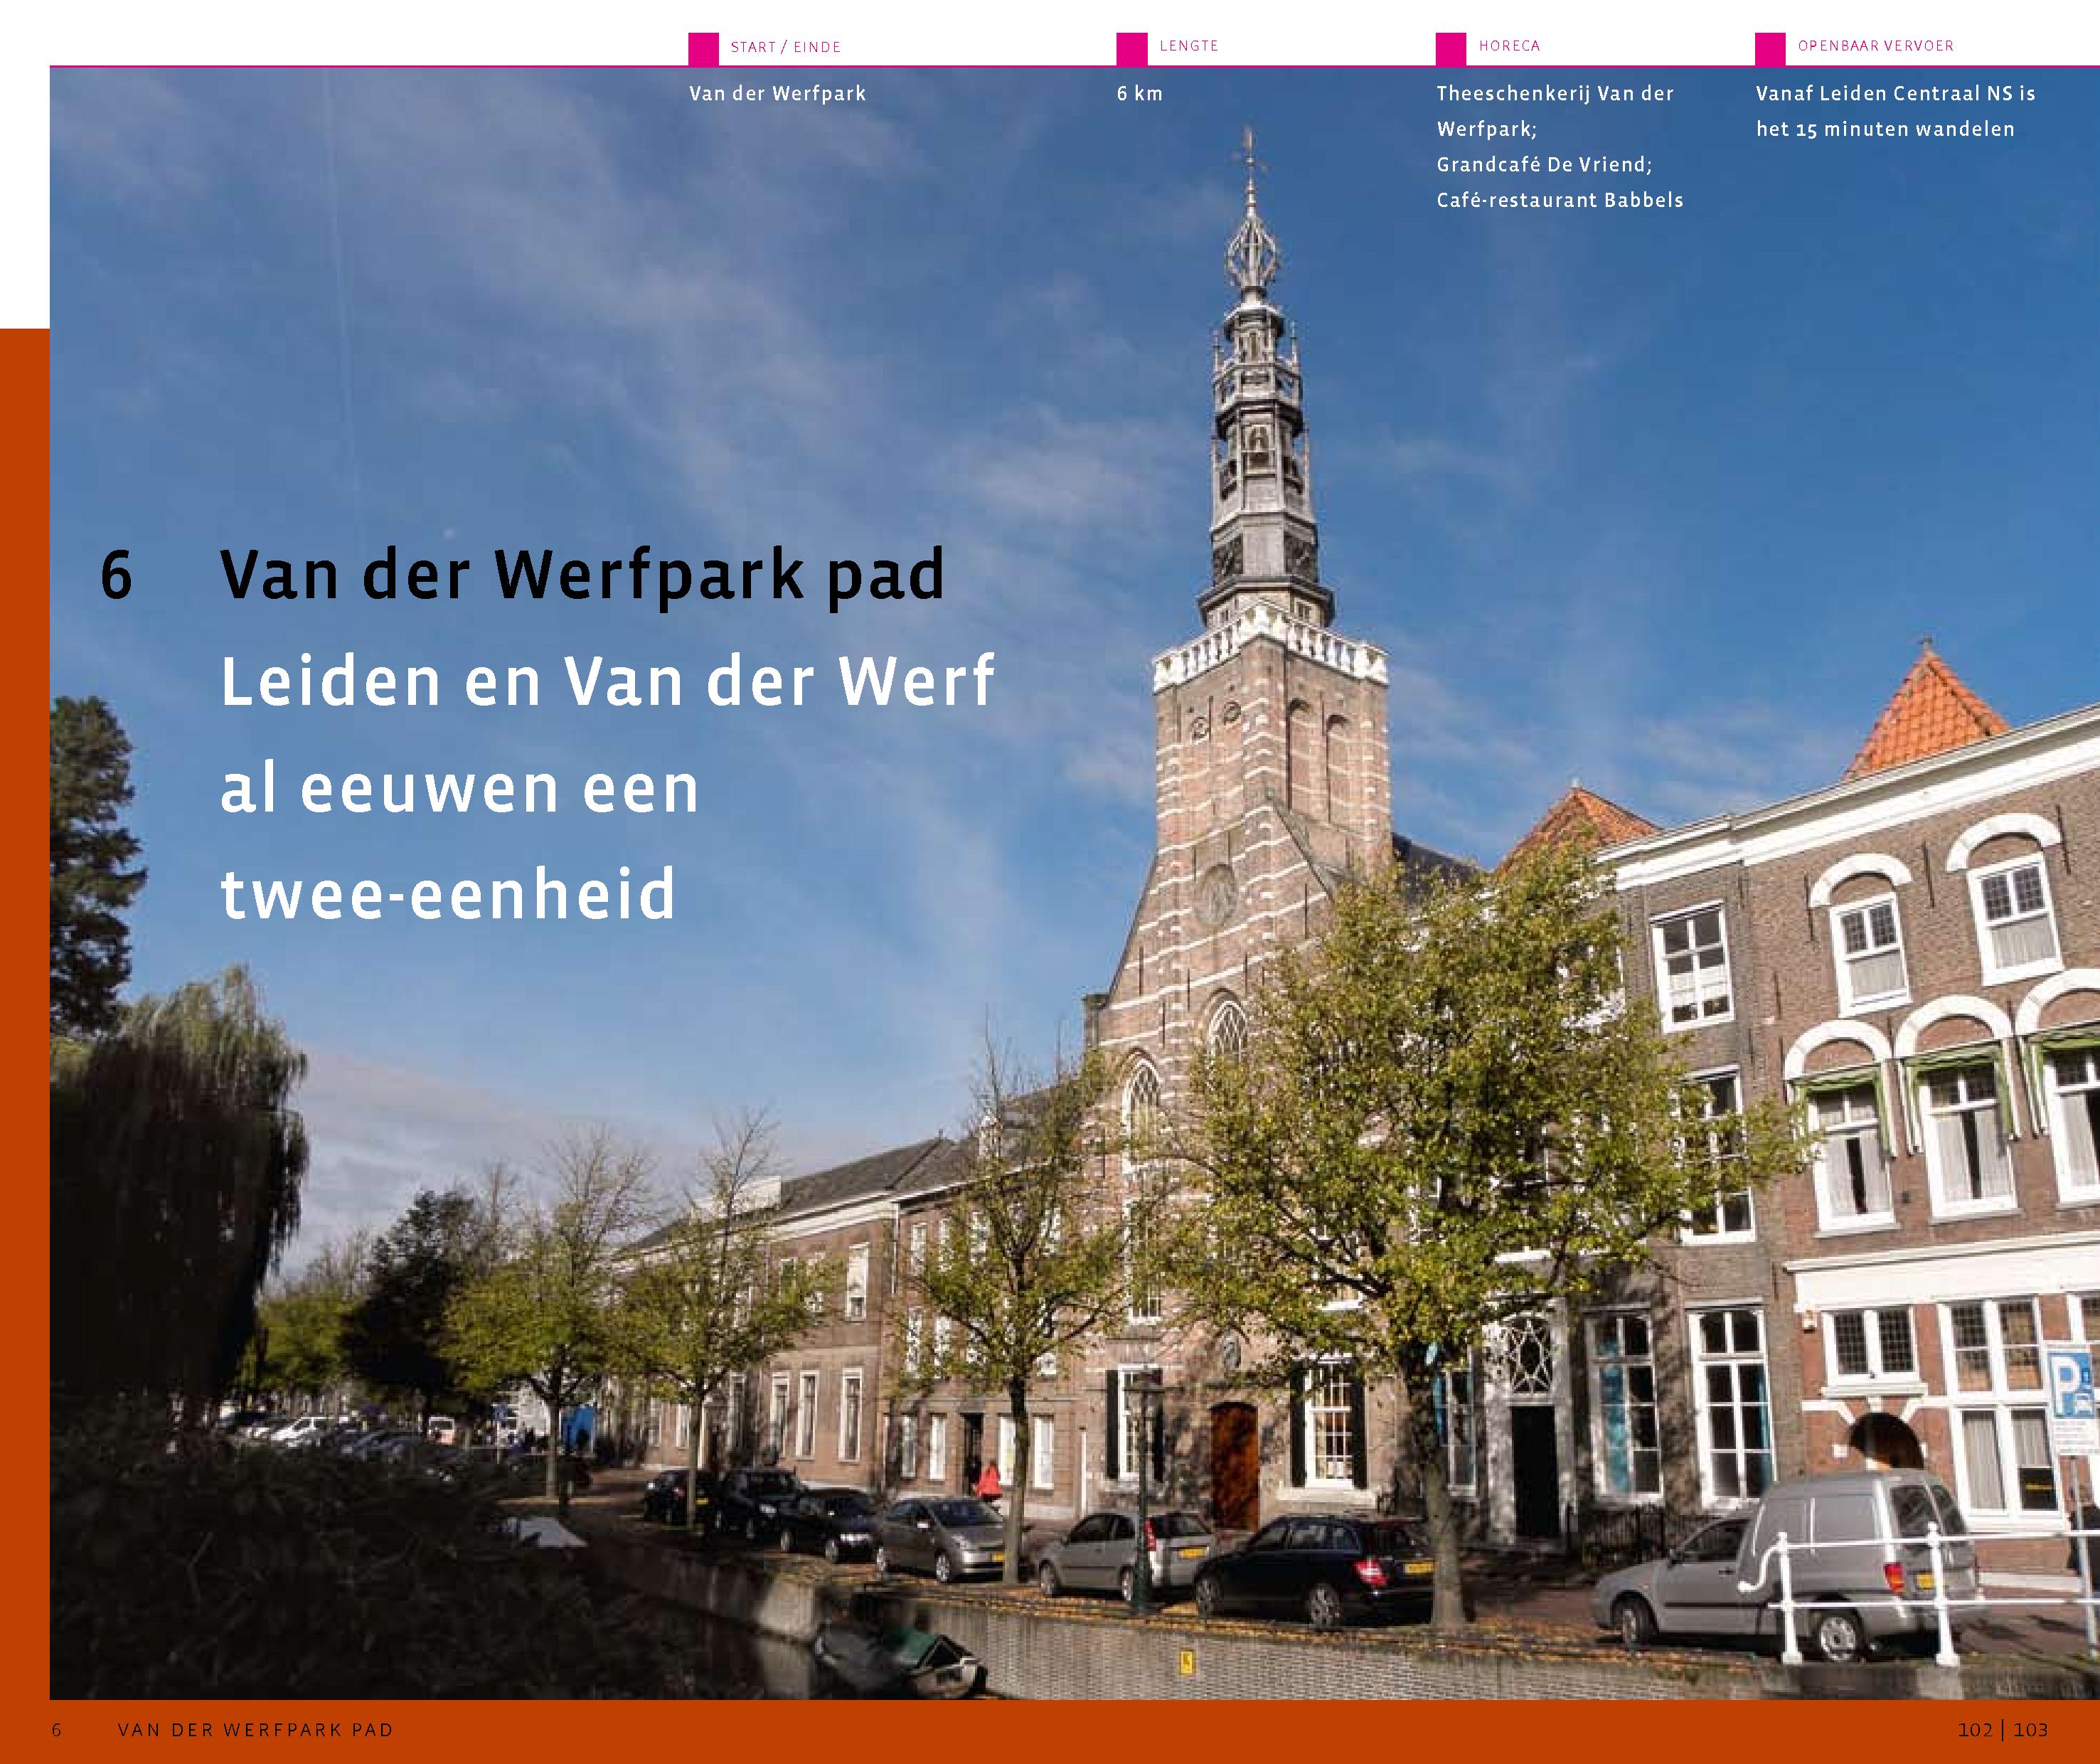This screenshot has height=1764, width=2100.
Task: Click "Vanaf Leiden Centraal NS is" text
Action: [1895, 94]
